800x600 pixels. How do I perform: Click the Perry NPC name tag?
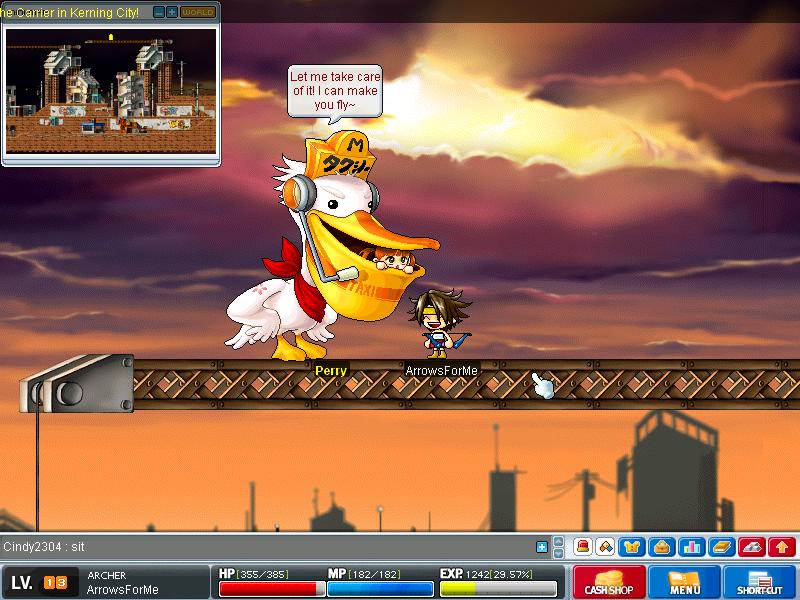pos(331,371)
